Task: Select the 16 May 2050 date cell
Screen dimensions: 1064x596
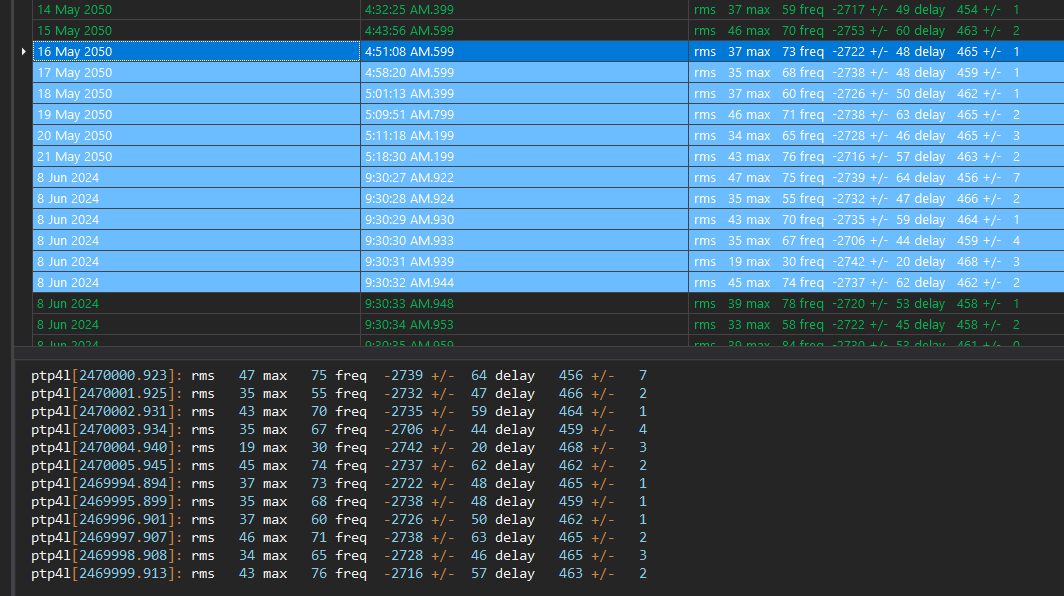Action: [197, 52]
